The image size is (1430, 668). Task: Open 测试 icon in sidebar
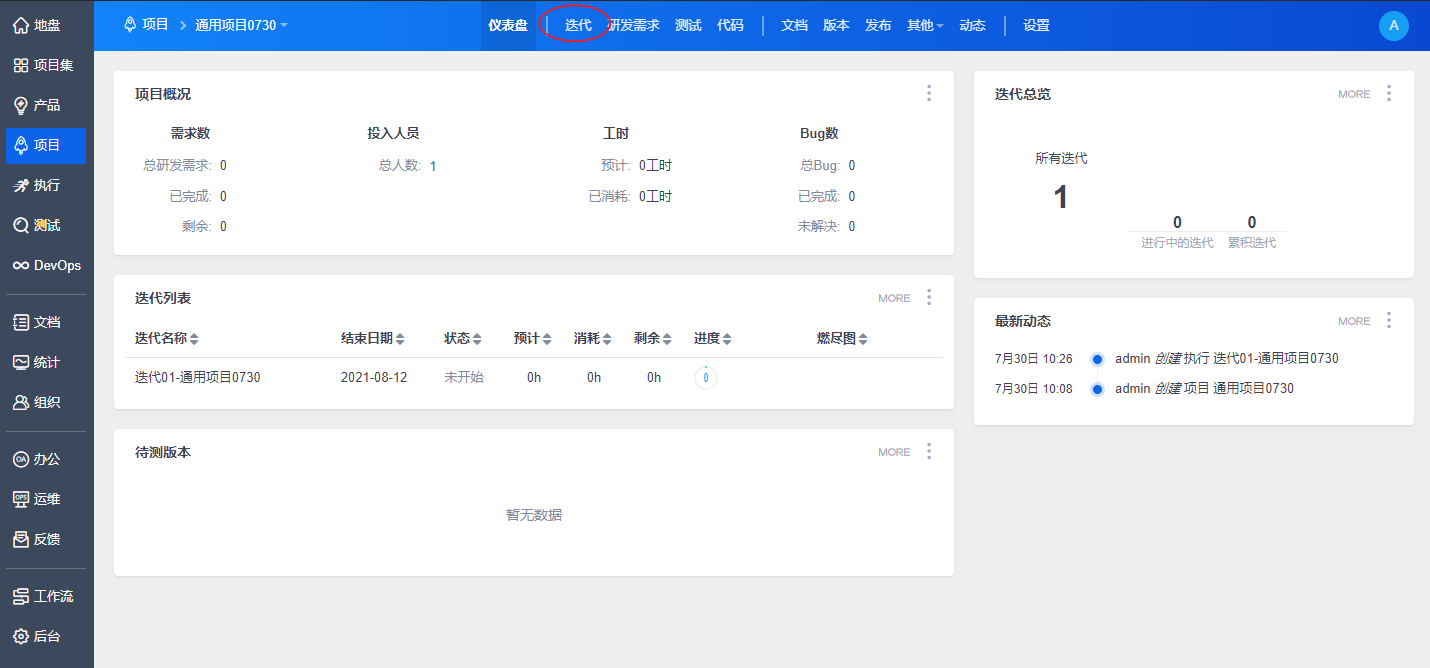pos(20,226)
